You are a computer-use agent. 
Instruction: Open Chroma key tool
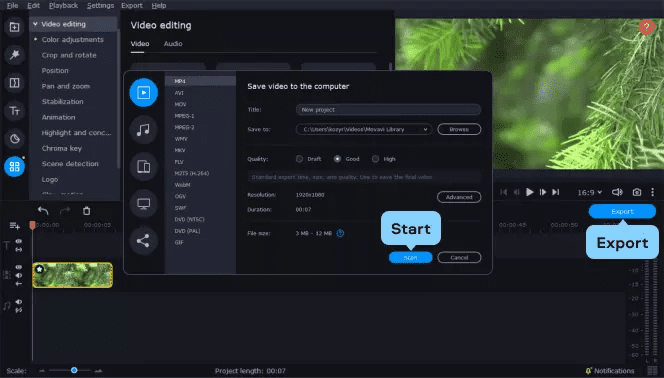click(62, 148)
